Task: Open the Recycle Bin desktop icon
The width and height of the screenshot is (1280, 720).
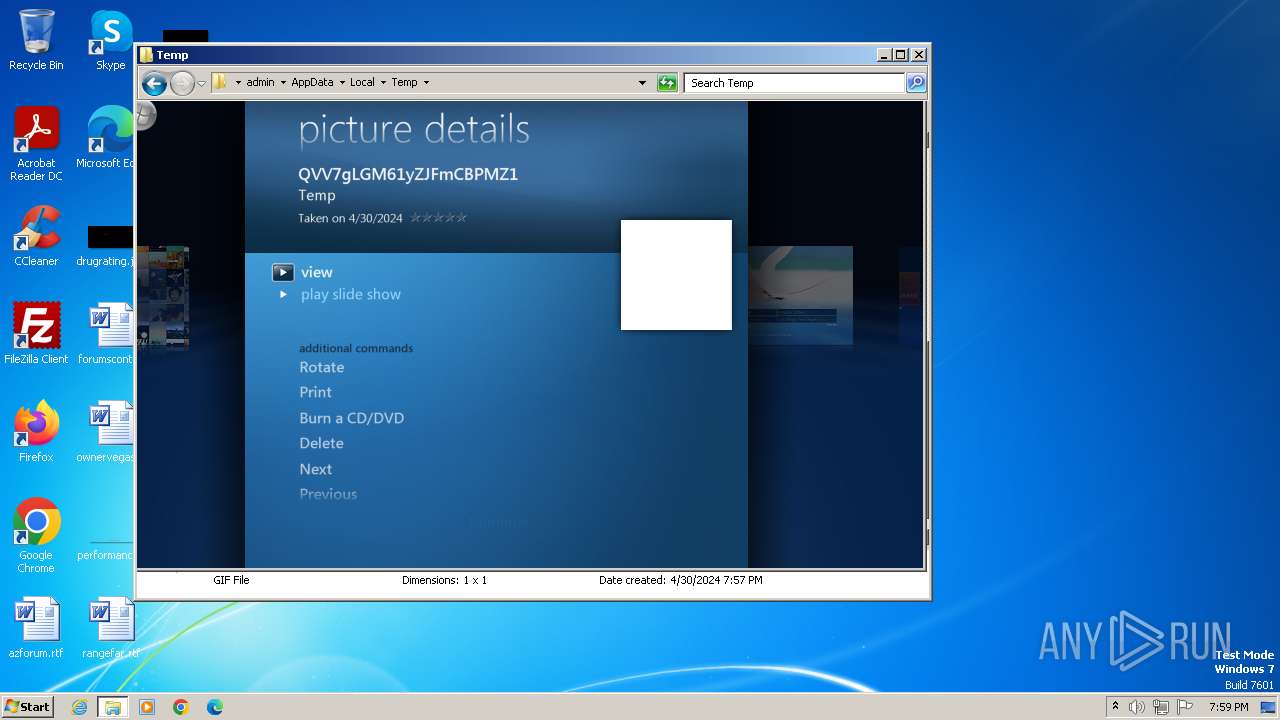Action: (36, 40)
